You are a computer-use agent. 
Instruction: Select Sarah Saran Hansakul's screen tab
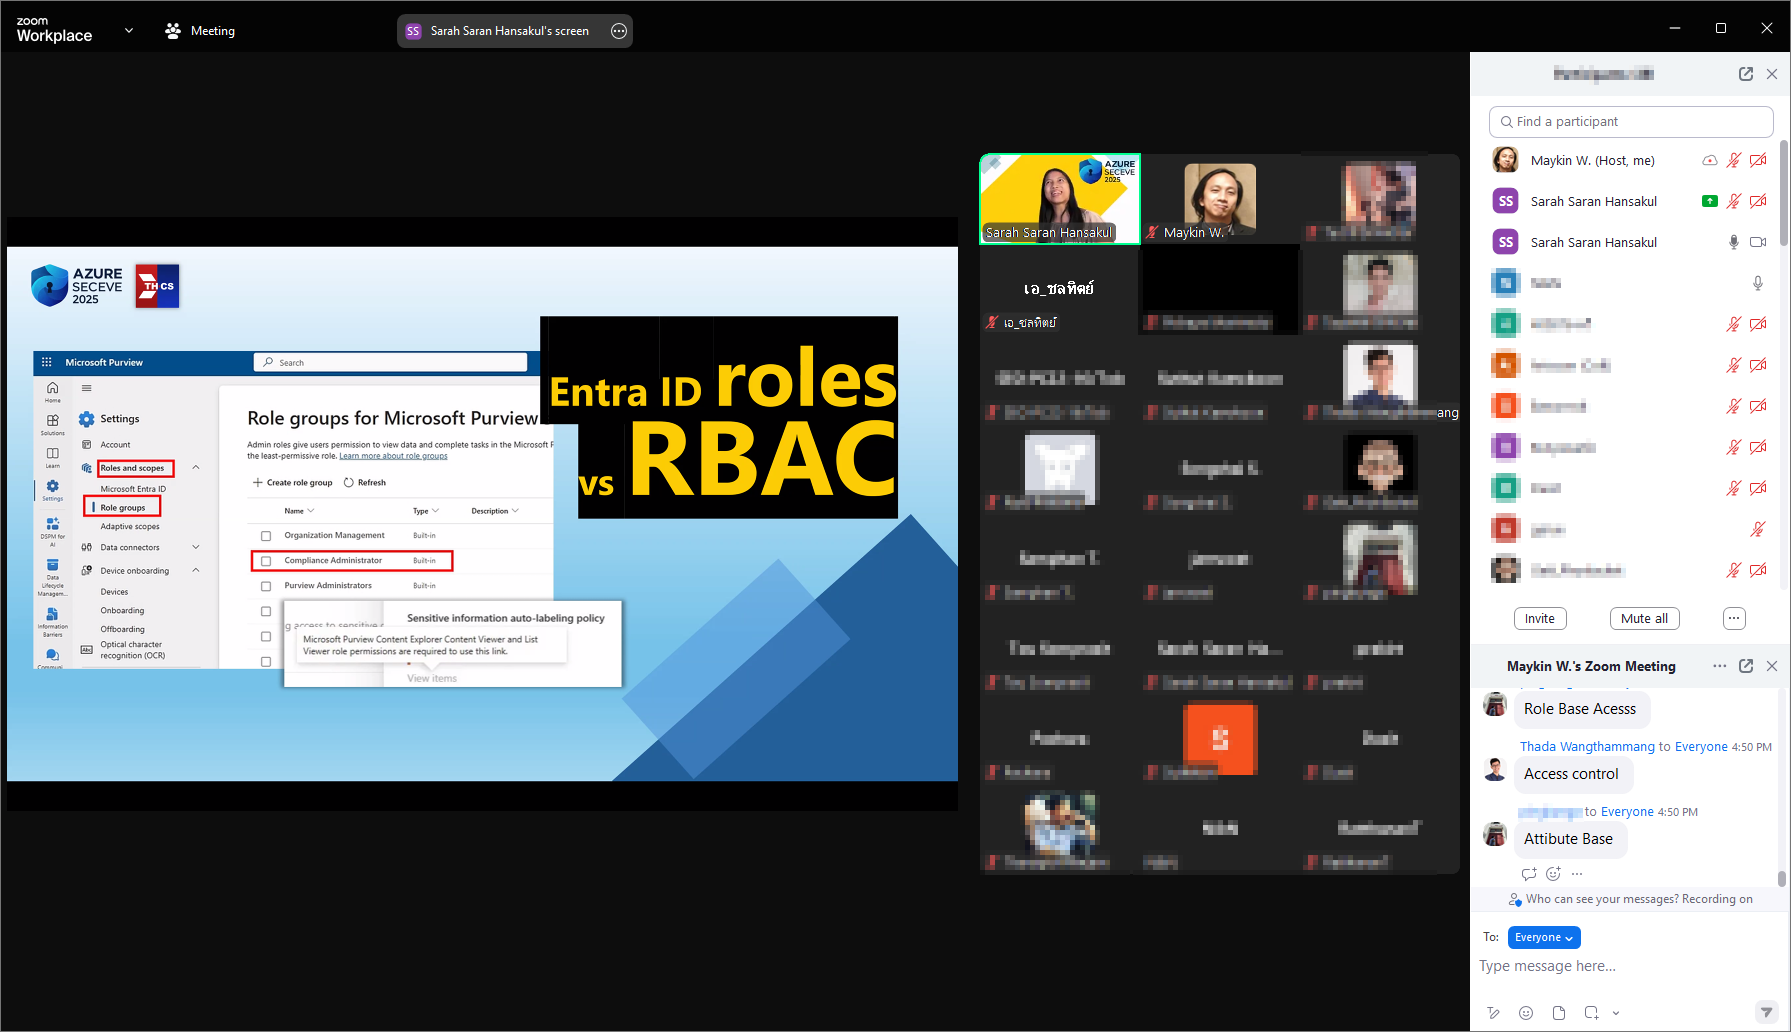tap(514, 31)
